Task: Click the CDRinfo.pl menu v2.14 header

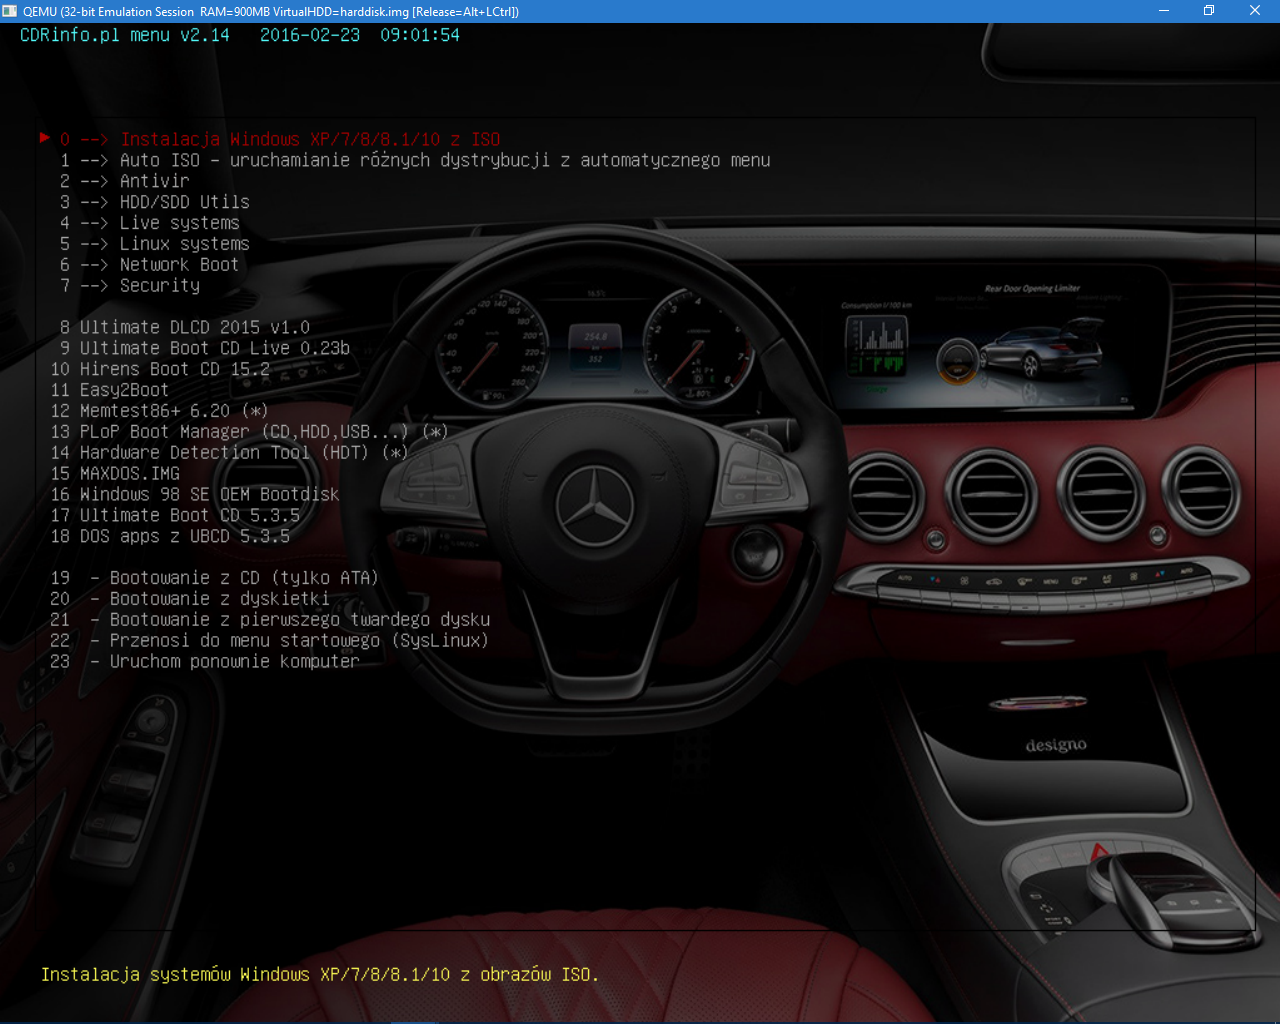Action: click(x=125, y=35)
